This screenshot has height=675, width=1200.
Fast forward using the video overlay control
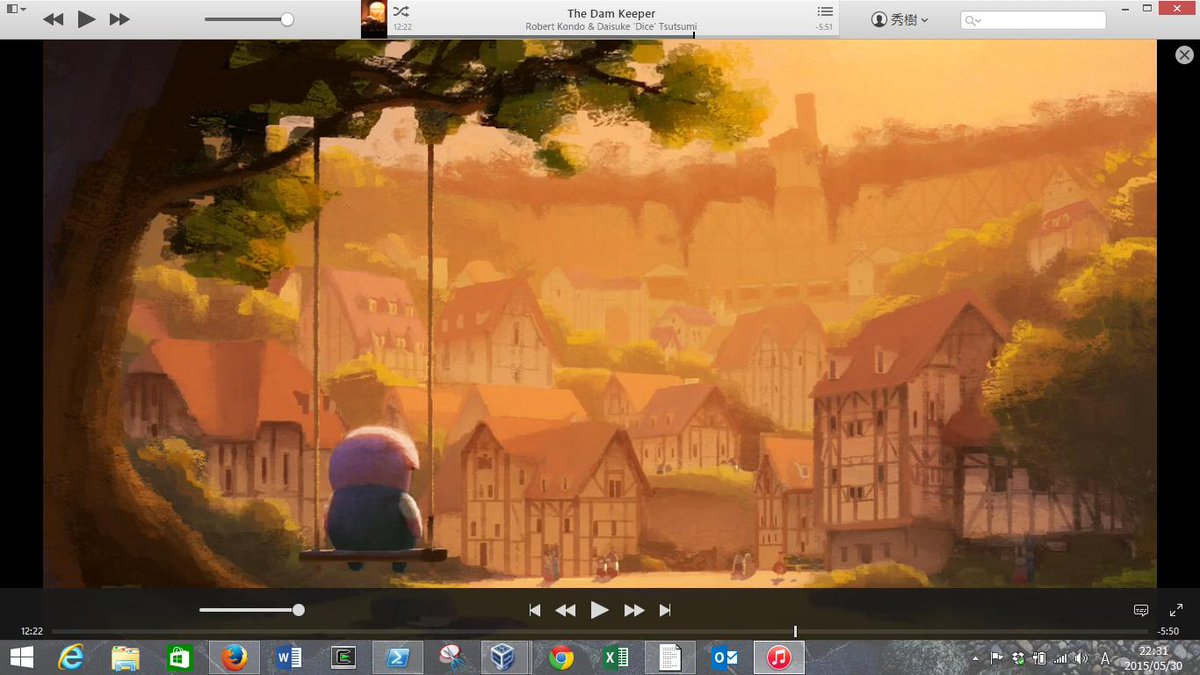tap(634, 610)
